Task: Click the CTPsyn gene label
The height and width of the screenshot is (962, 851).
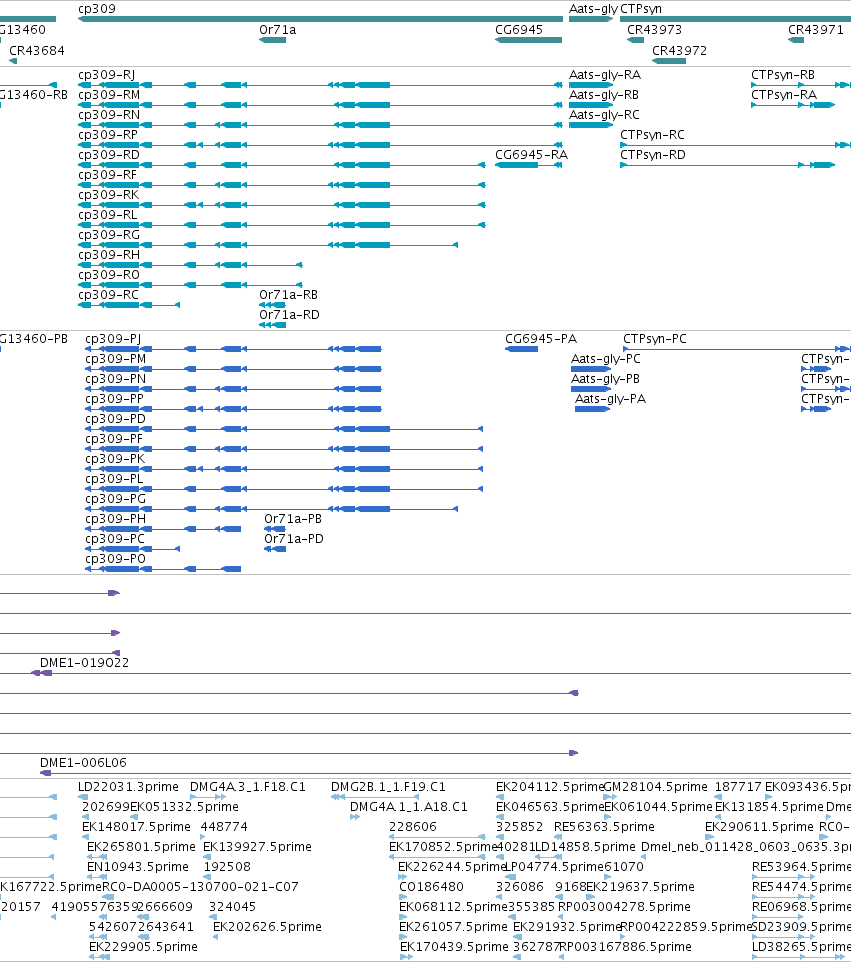Action: [641, 9]
